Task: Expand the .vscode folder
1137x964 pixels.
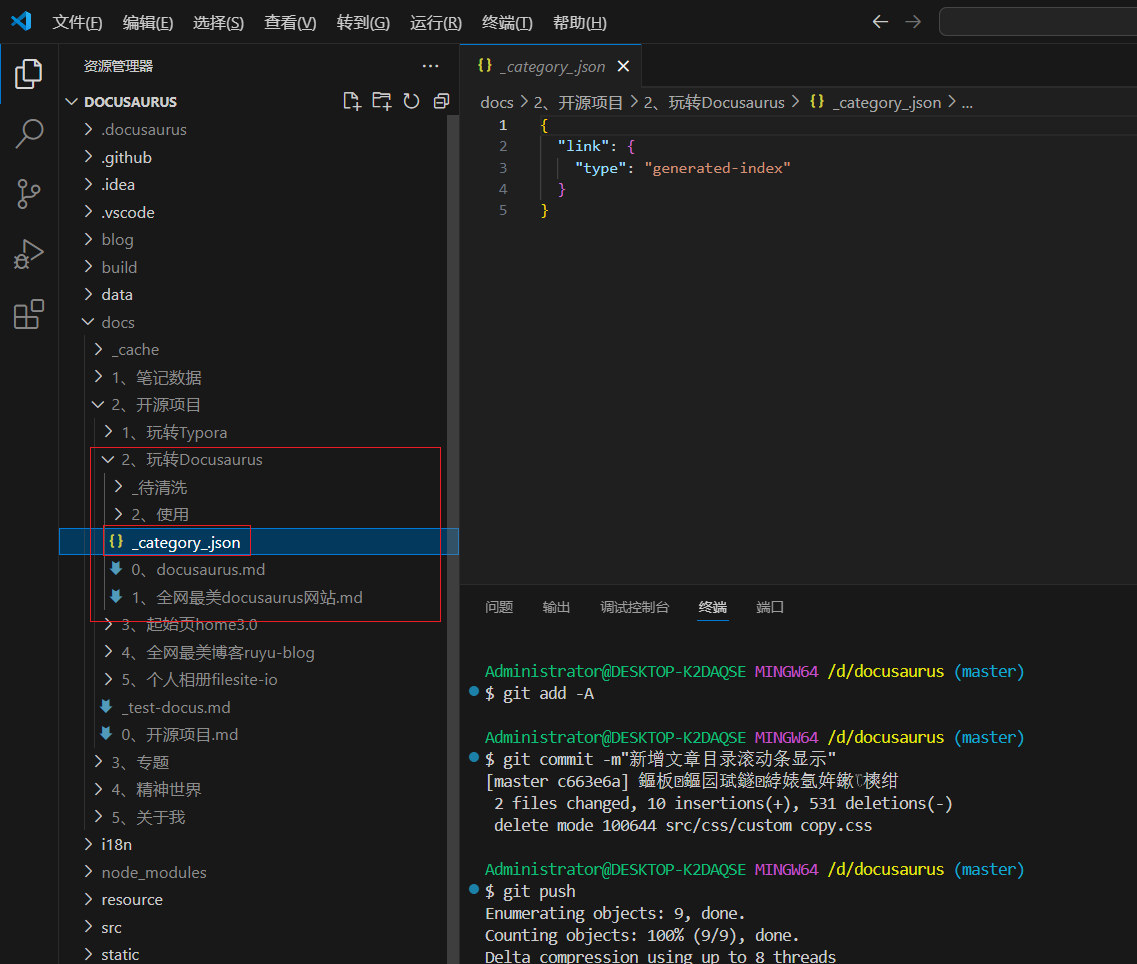Action: tap(128, 212)
